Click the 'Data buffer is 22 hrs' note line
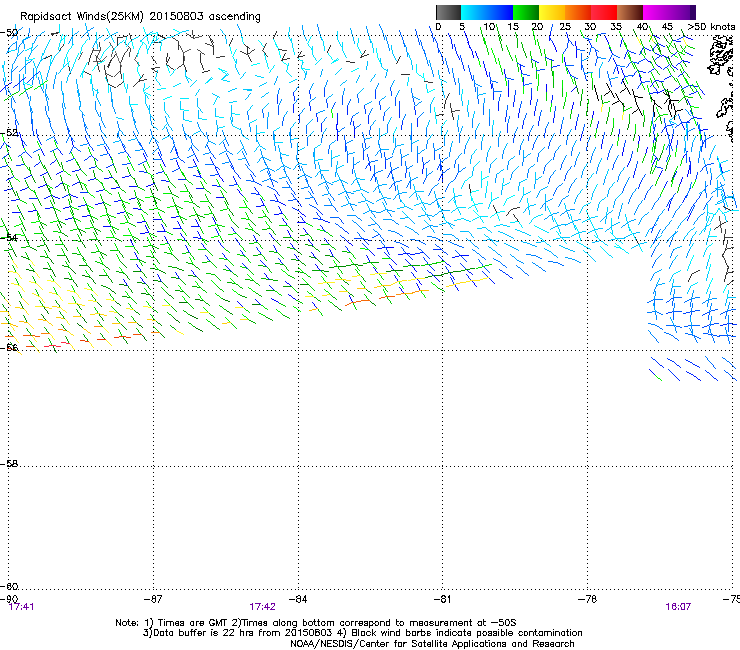This screenshot has height=650, width=740. click(x=362, y=633)
